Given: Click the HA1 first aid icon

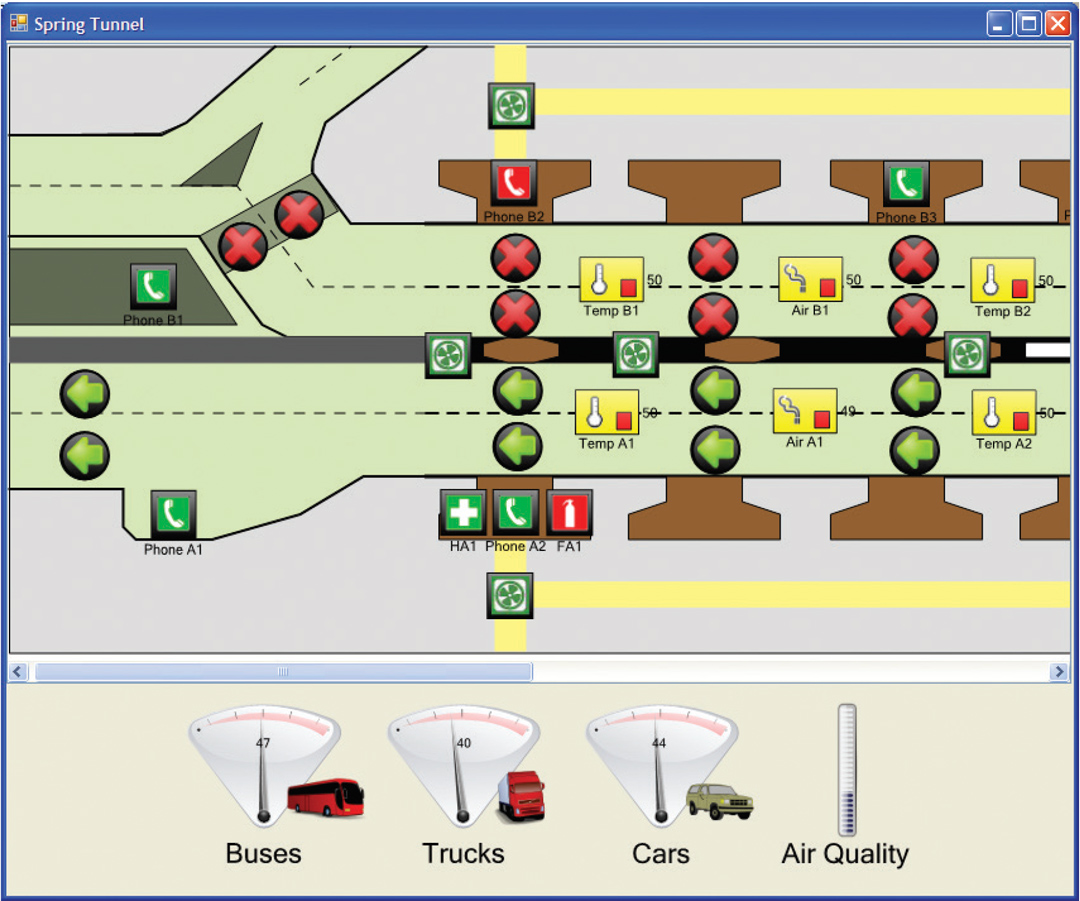Looking at the screenshot, I should (x=465, y=514).
